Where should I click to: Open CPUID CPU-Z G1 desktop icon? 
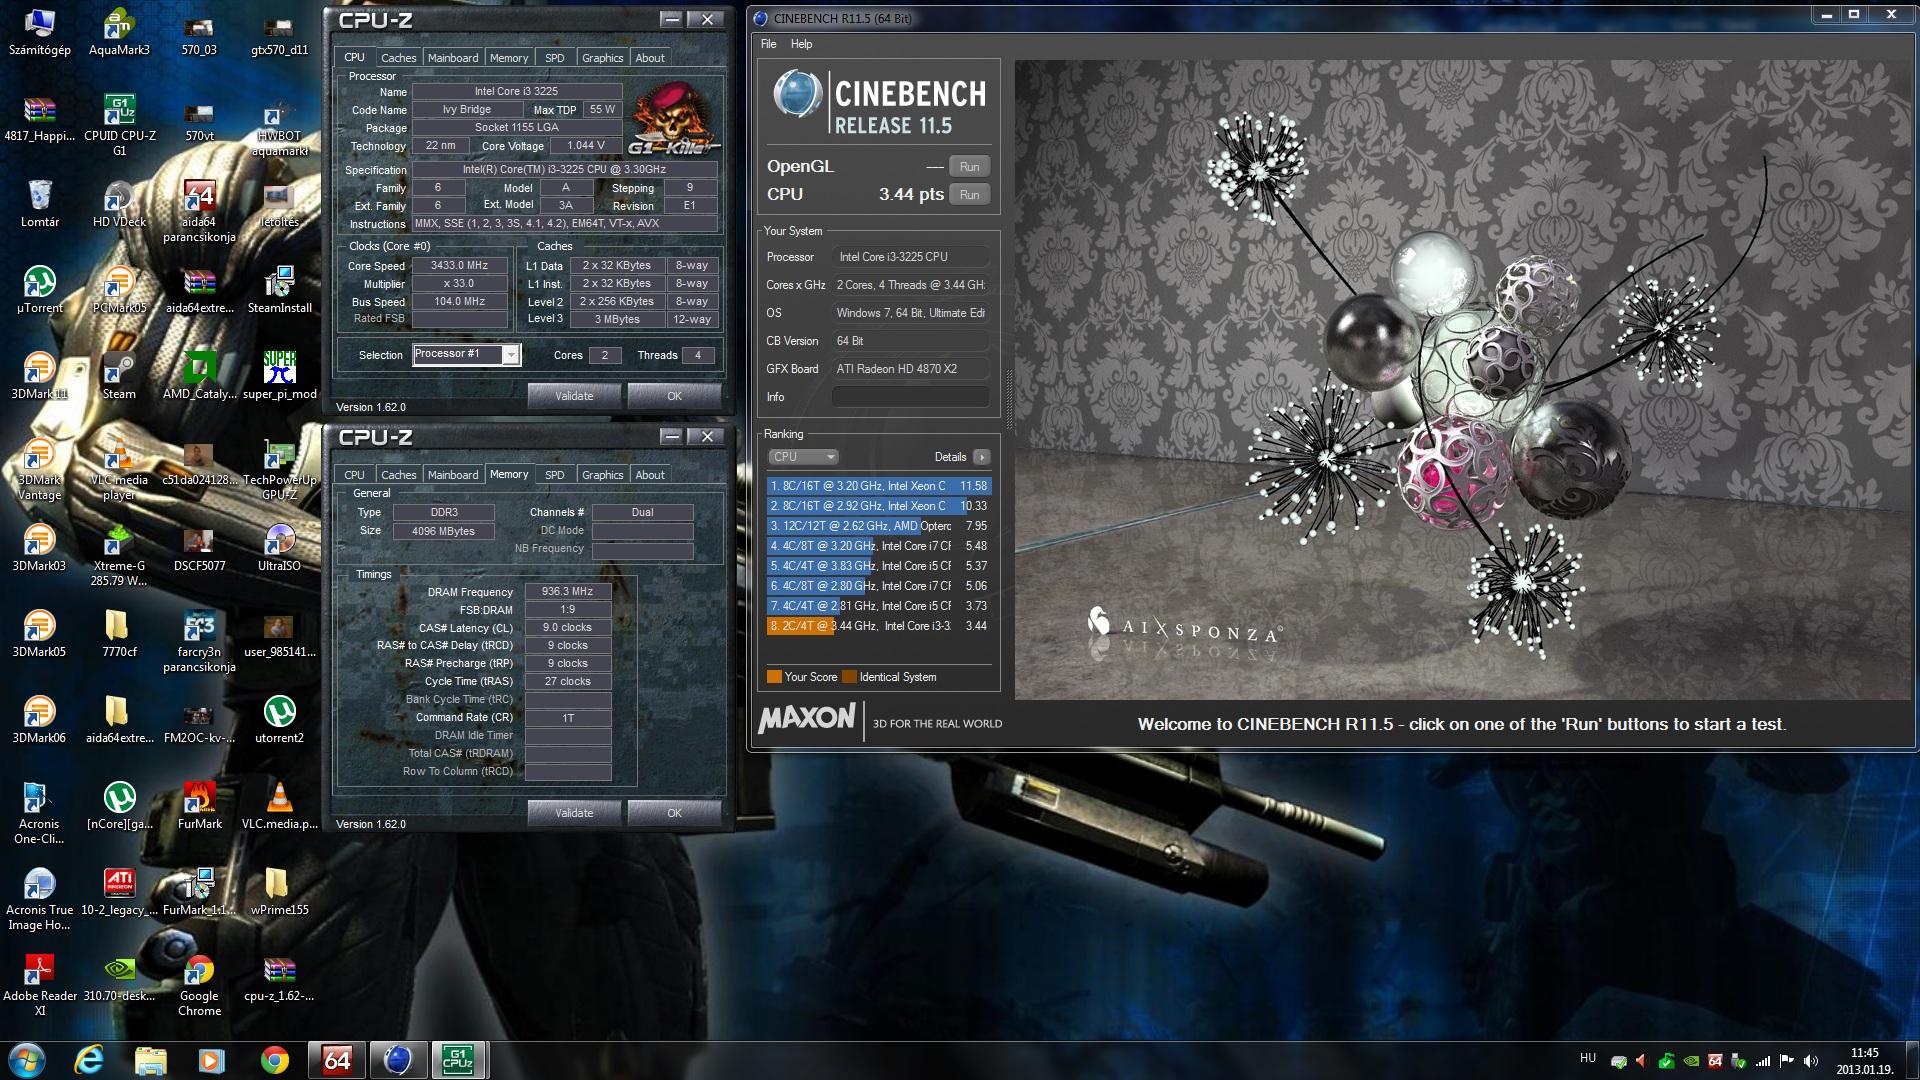coord(119,125)
